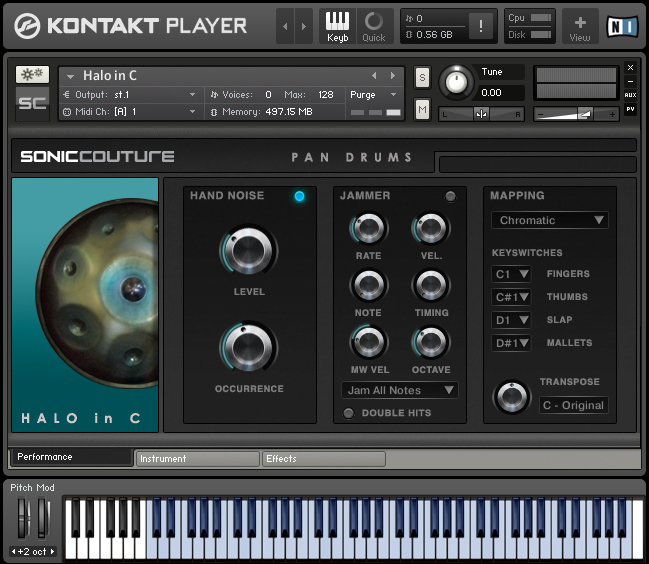Click the MW VEL knob

tap(369, 342)
